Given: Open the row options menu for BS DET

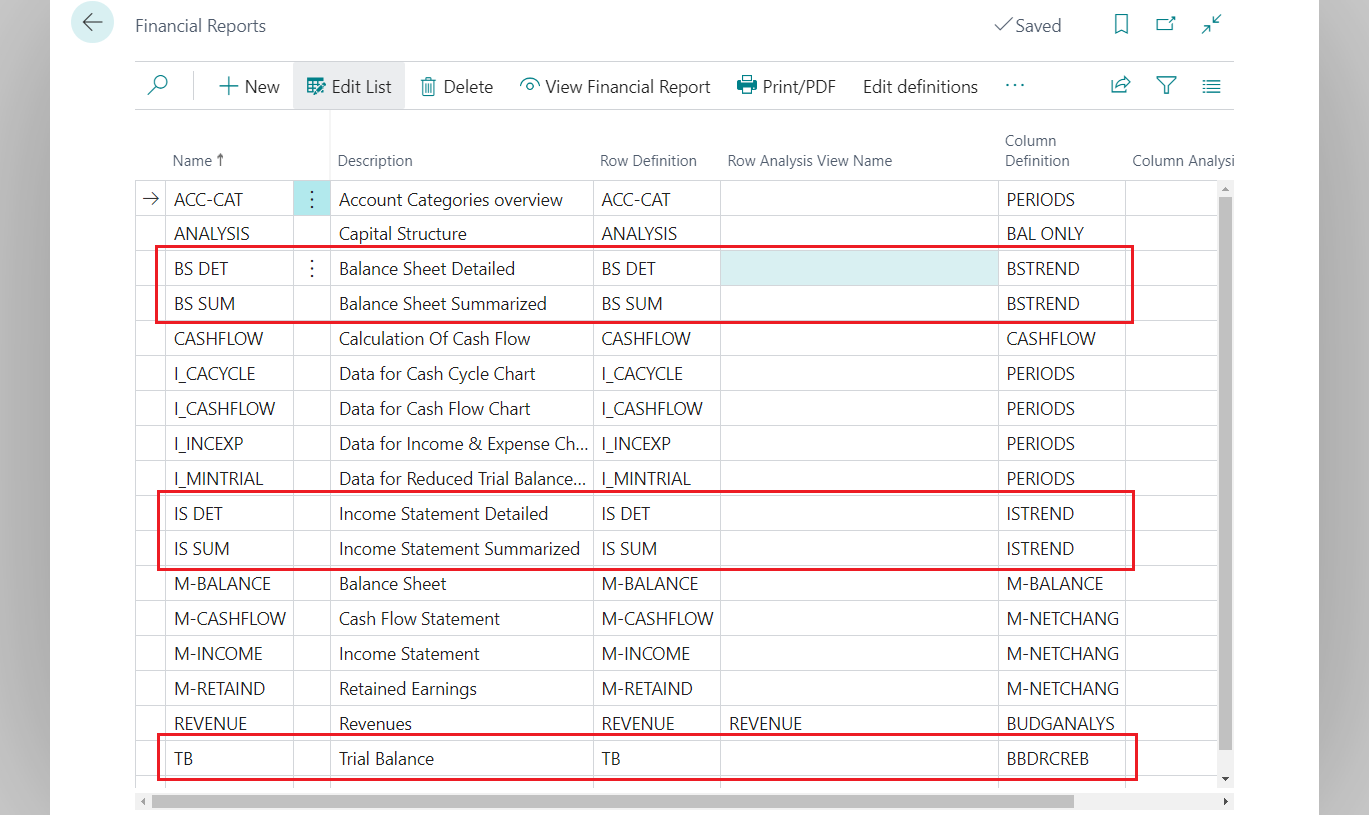Looking at the screenshot, I should 311,268.
